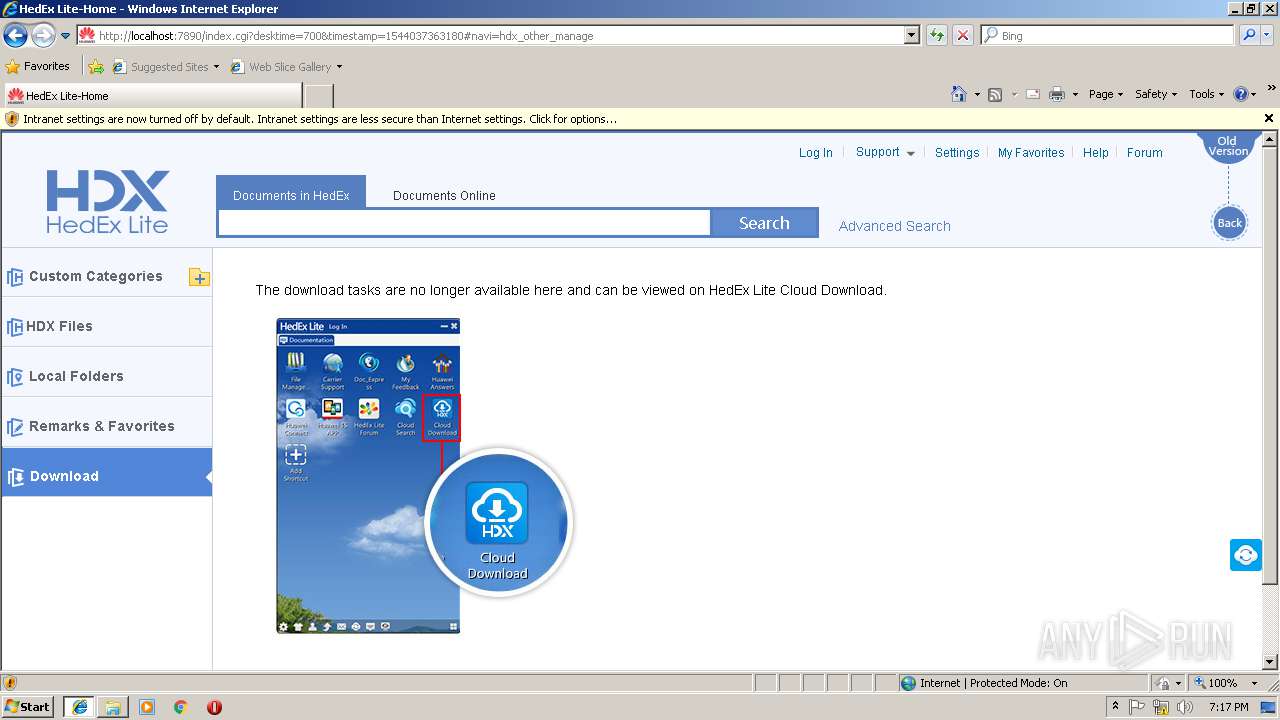Focus the Bing search box

(1107, 35)
